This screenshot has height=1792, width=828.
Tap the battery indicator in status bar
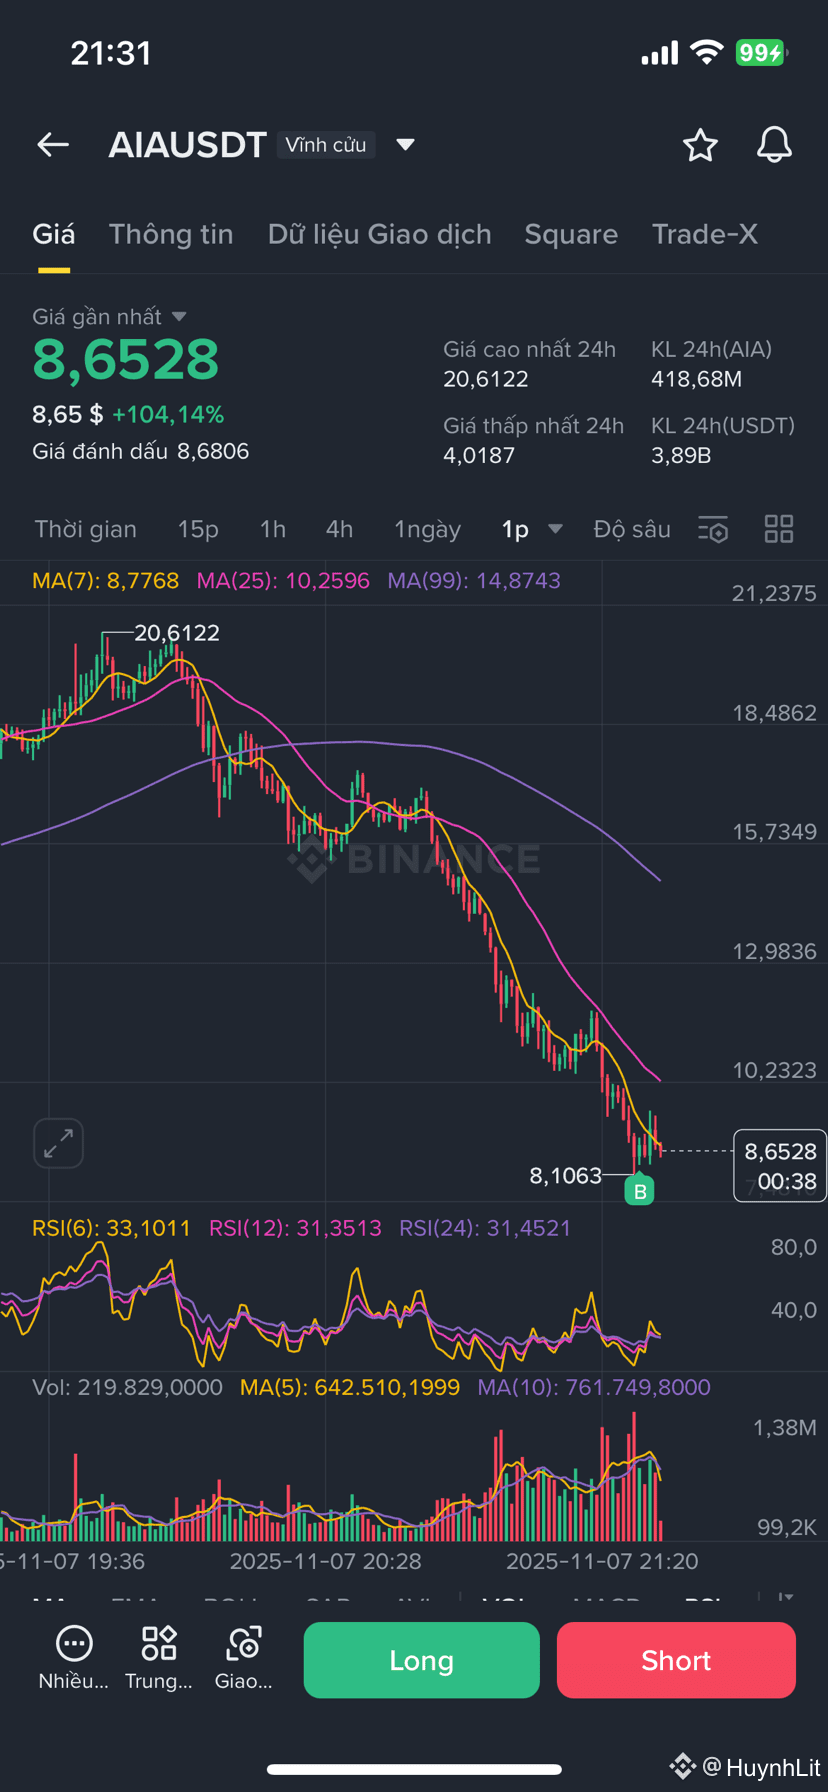click(762, 52)
